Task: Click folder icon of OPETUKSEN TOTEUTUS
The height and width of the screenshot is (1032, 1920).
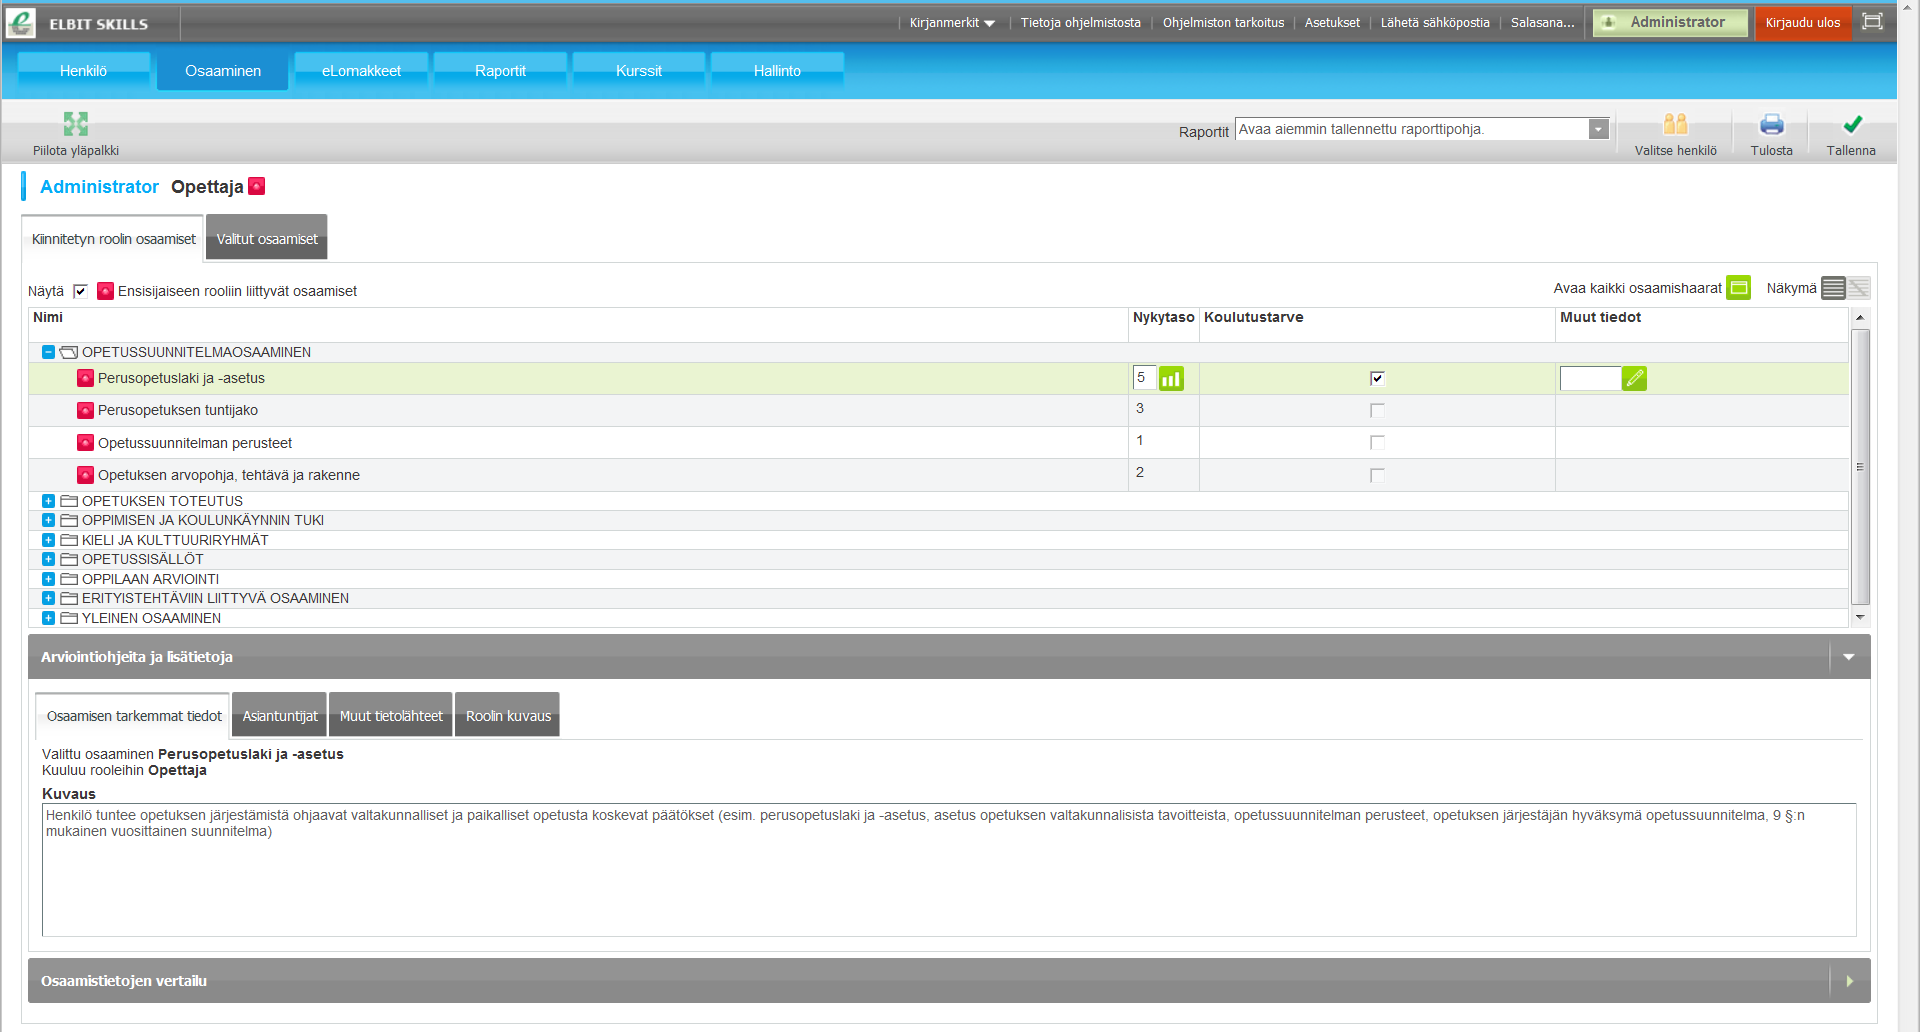Action: click(69, 501)
